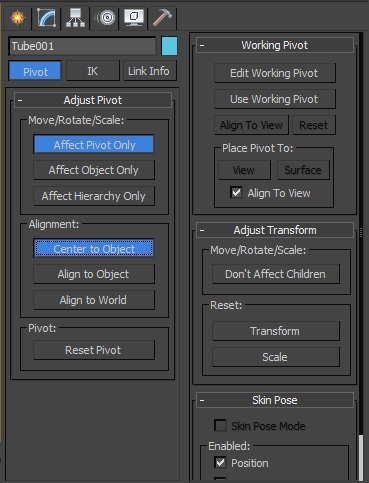The height and width of the screenshot is (483, 369).
Task: Click the Align To View button
Action: (x=251, y=125)
